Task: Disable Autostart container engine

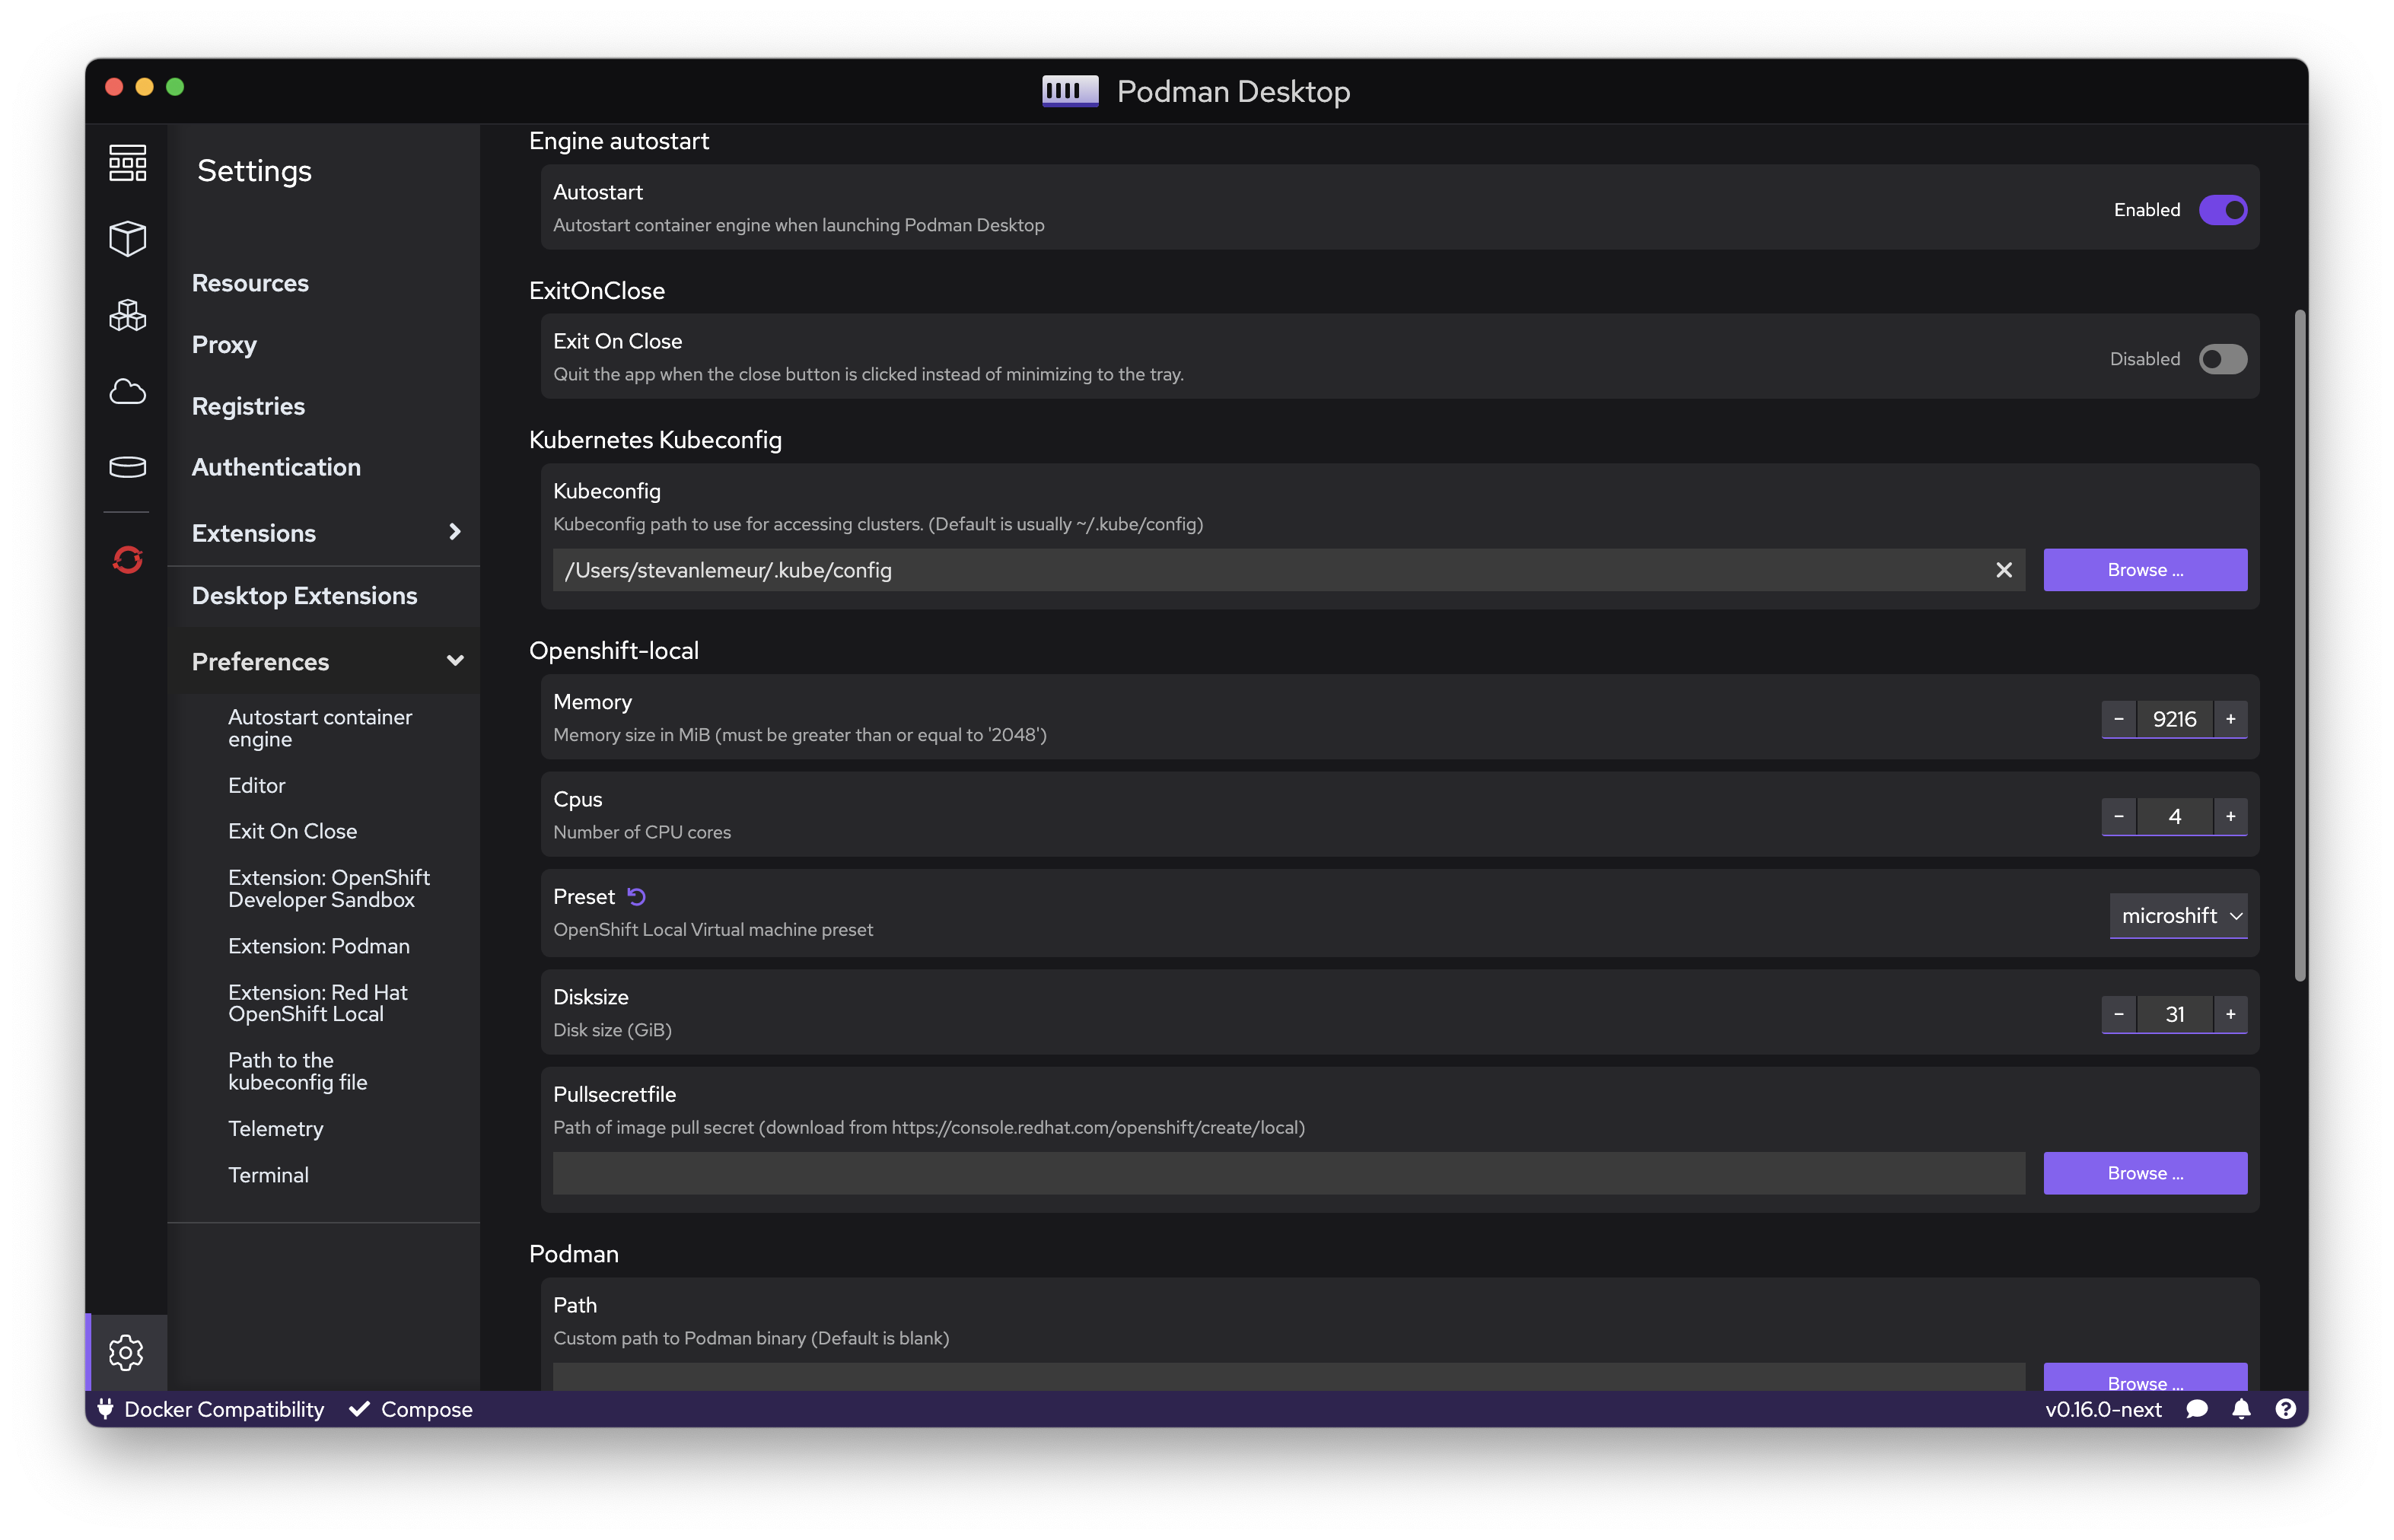Action: tap(2222, 209)
